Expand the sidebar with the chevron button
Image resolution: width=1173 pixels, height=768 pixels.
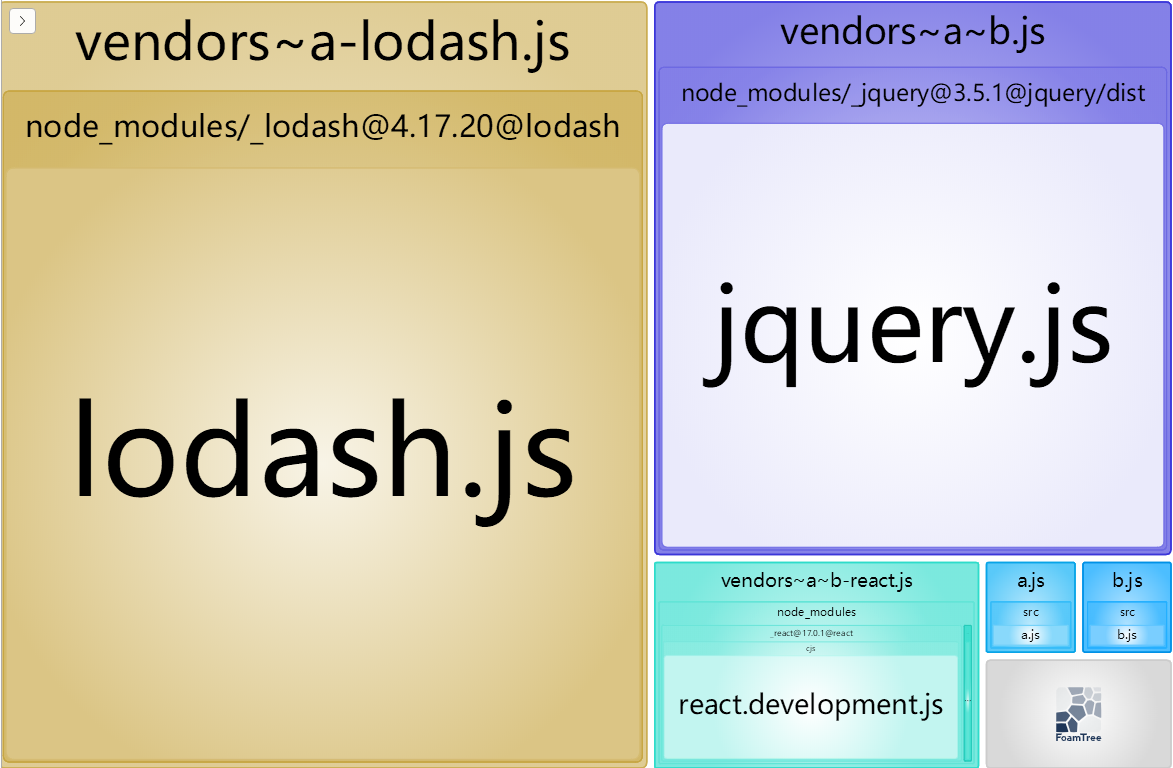[x=22, y=21]
